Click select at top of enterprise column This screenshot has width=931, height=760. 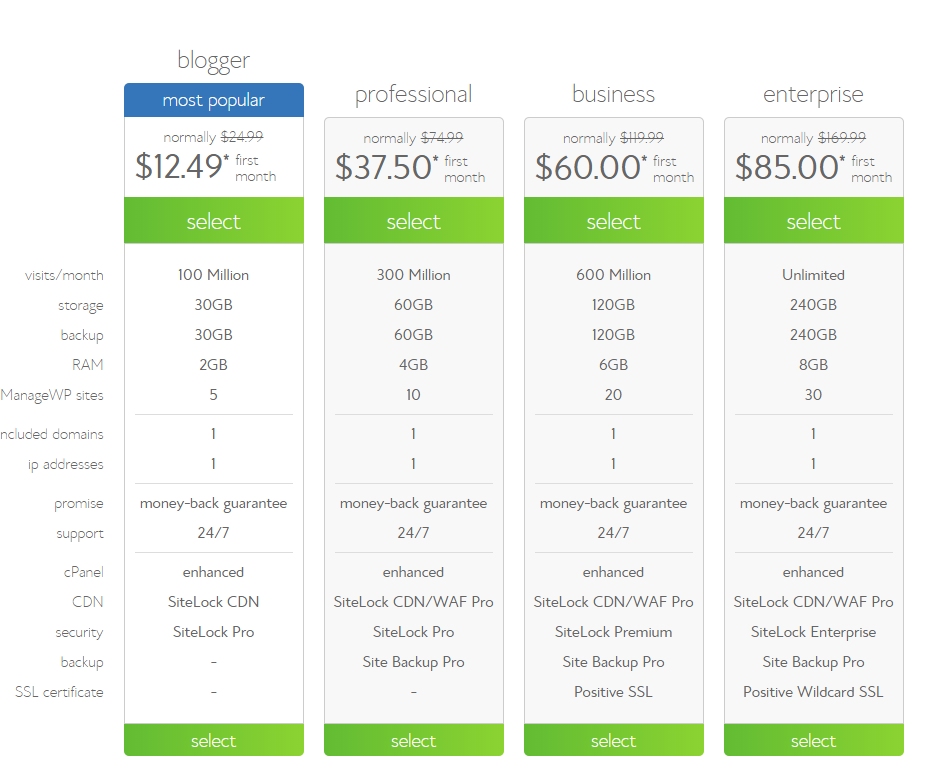pos(813,220)
